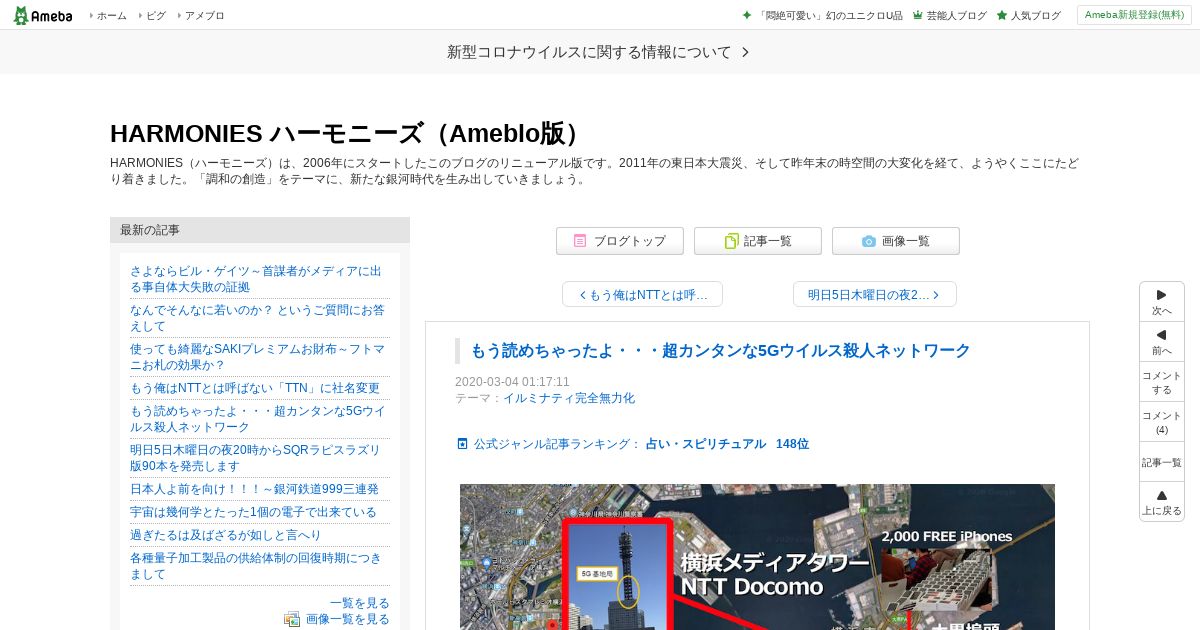Open sidebar post さよならビル・ゲイツ
This screenshot has width=1200, height=630.
256,279
